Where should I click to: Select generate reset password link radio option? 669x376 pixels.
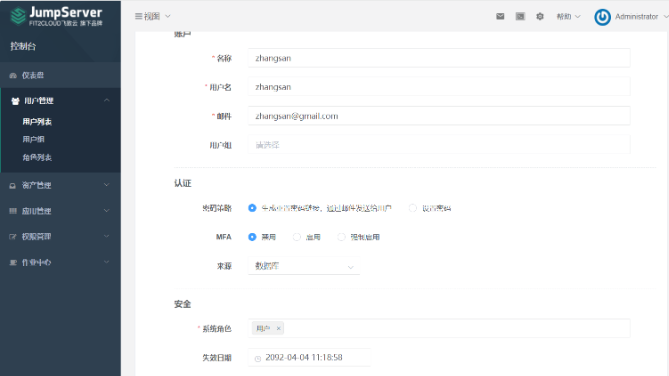252,208
